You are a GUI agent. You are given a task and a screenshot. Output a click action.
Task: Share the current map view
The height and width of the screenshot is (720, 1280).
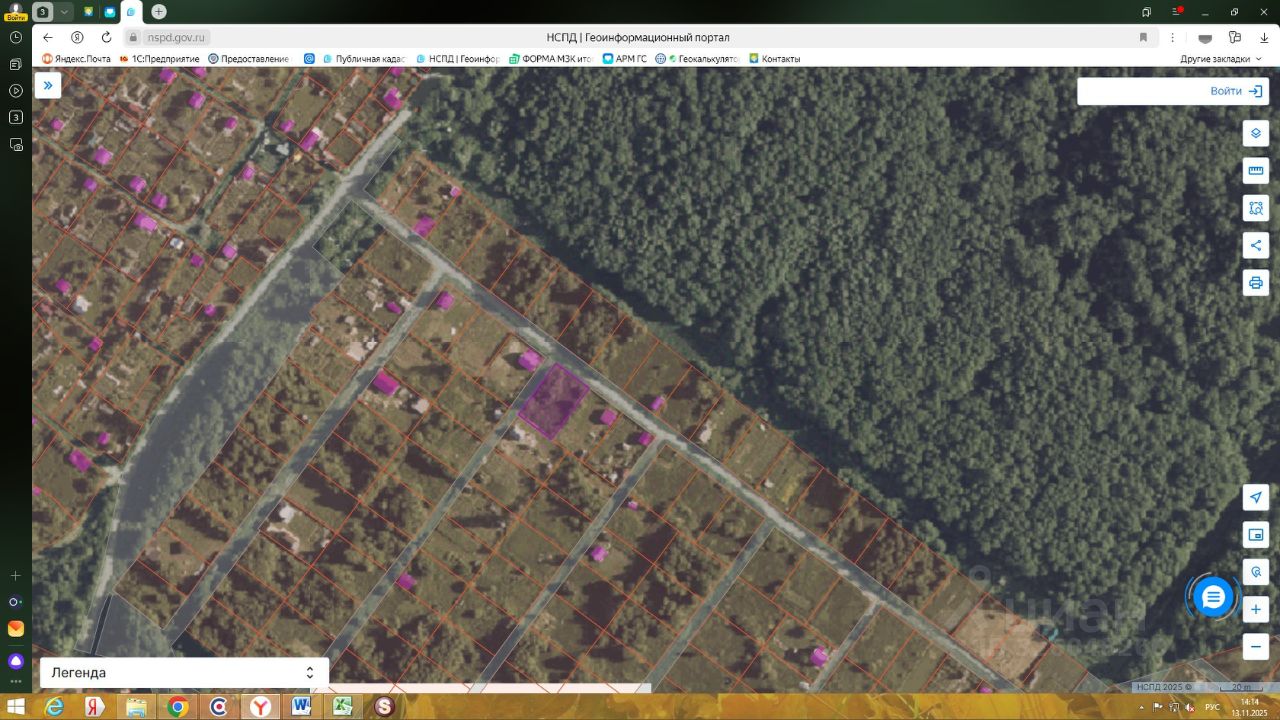point(1256,245)
